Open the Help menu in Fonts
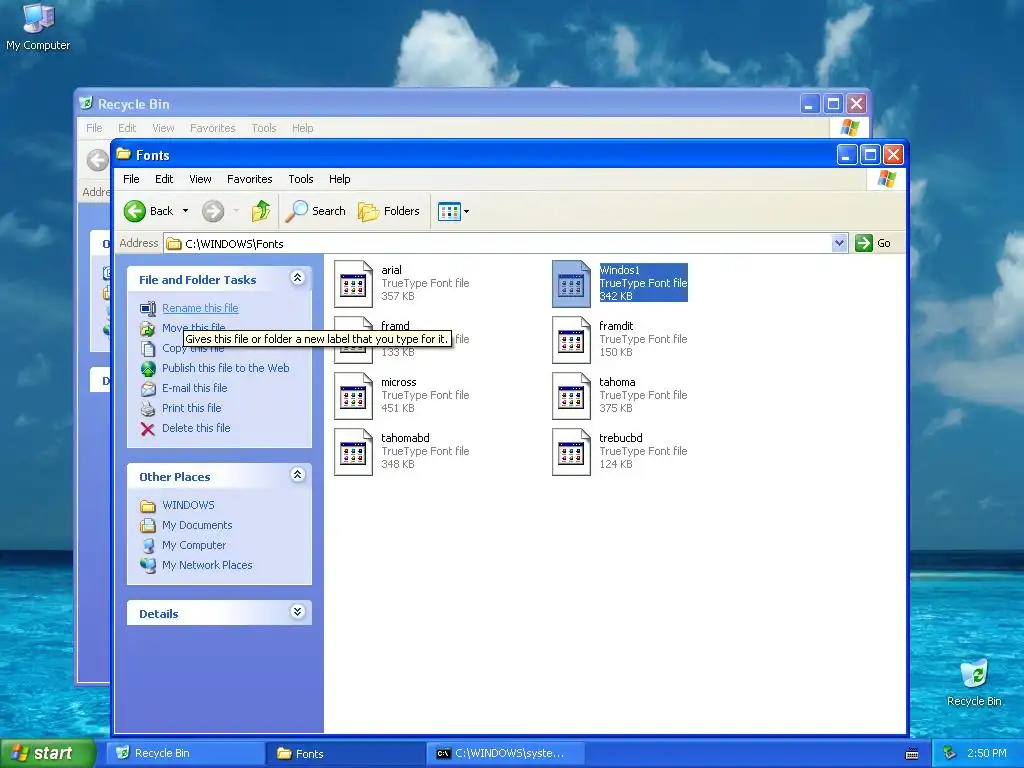 pos(340,179)
